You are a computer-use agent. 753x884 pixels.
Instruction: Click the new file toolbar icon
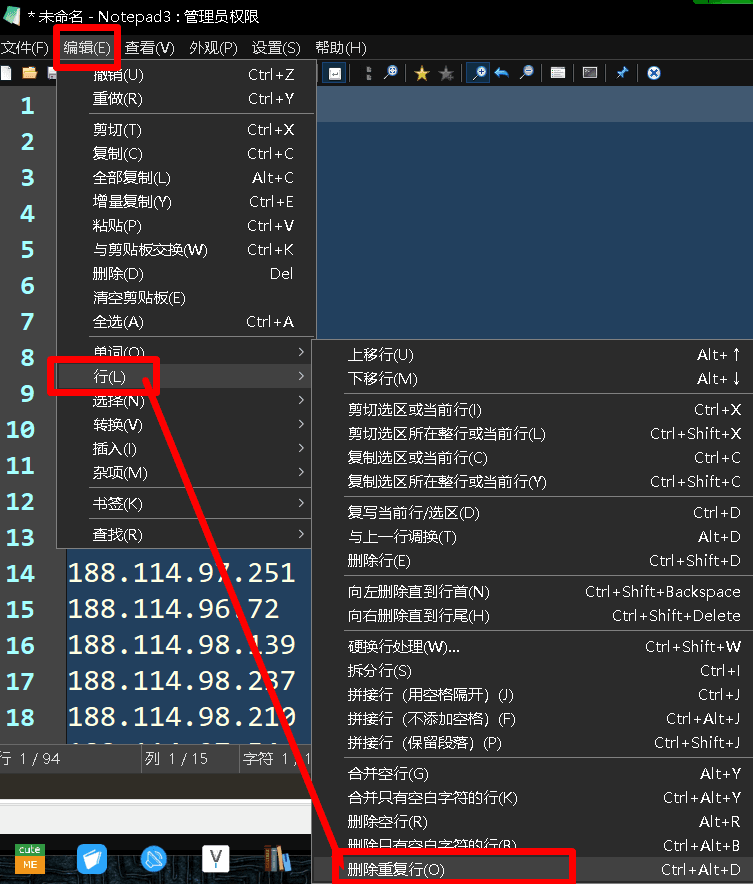[x=6, y=73]
